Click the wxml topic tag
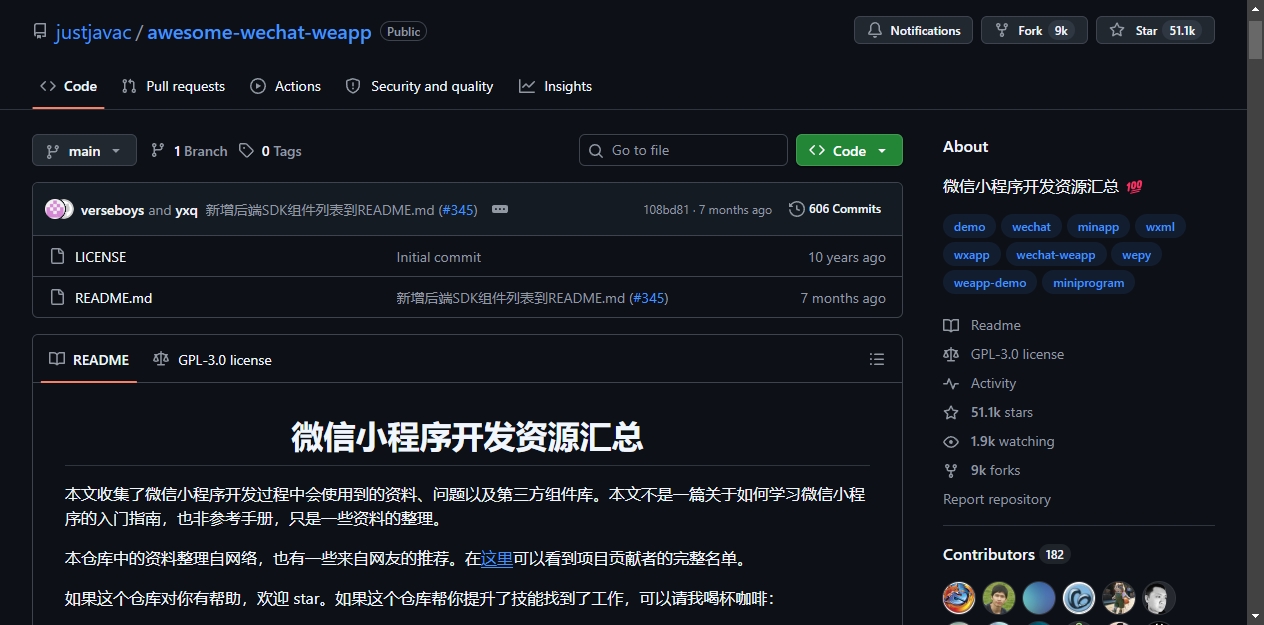Image resolution: width=1264 pixels, height=625 pixels. [1160, 227]
